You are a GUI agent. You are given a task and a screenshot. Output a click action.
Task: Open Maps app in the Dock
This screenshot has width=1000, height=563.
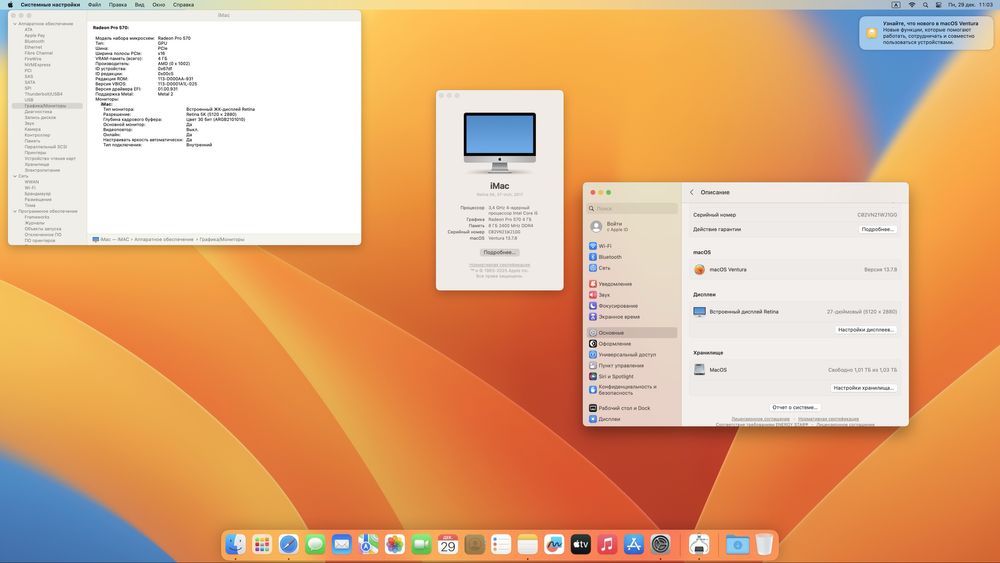tap(368, 545)
